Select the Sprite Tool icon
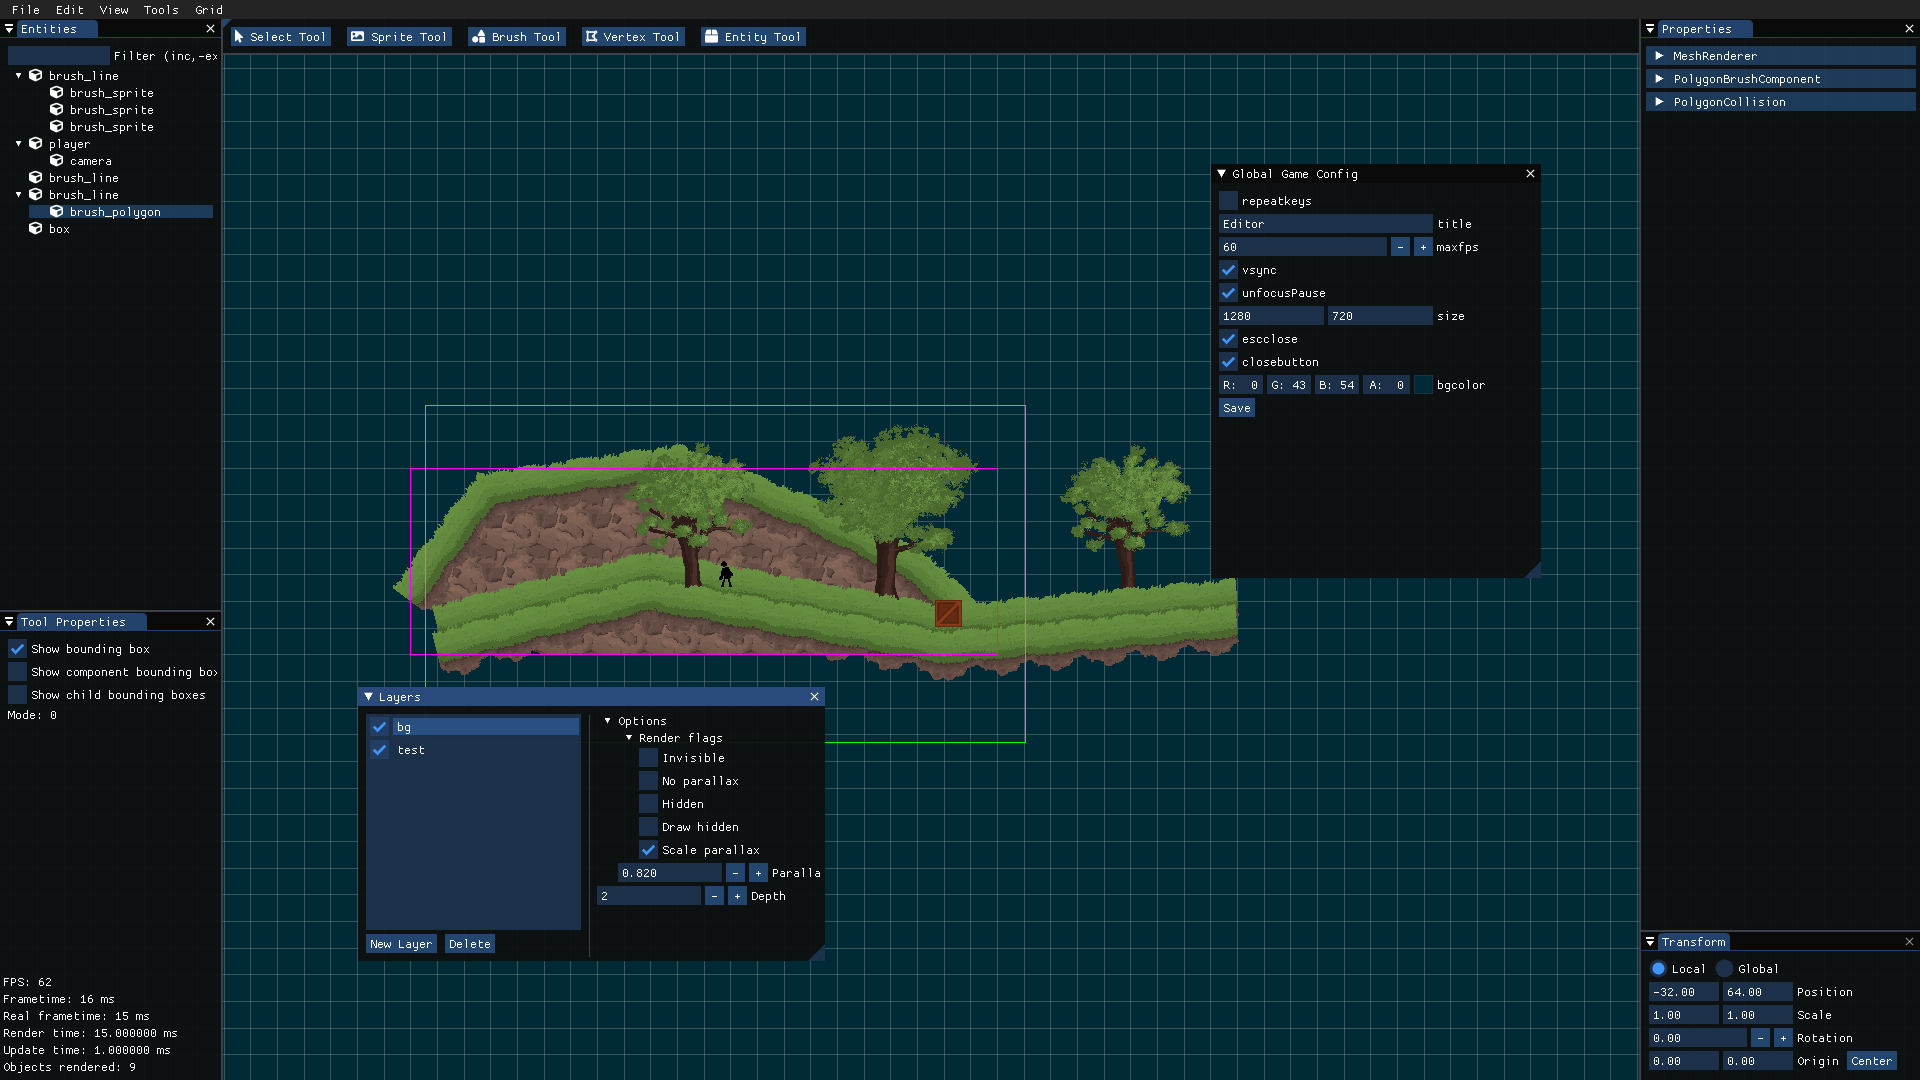This screenshot has width=1920, height=1080. (357, 37)
